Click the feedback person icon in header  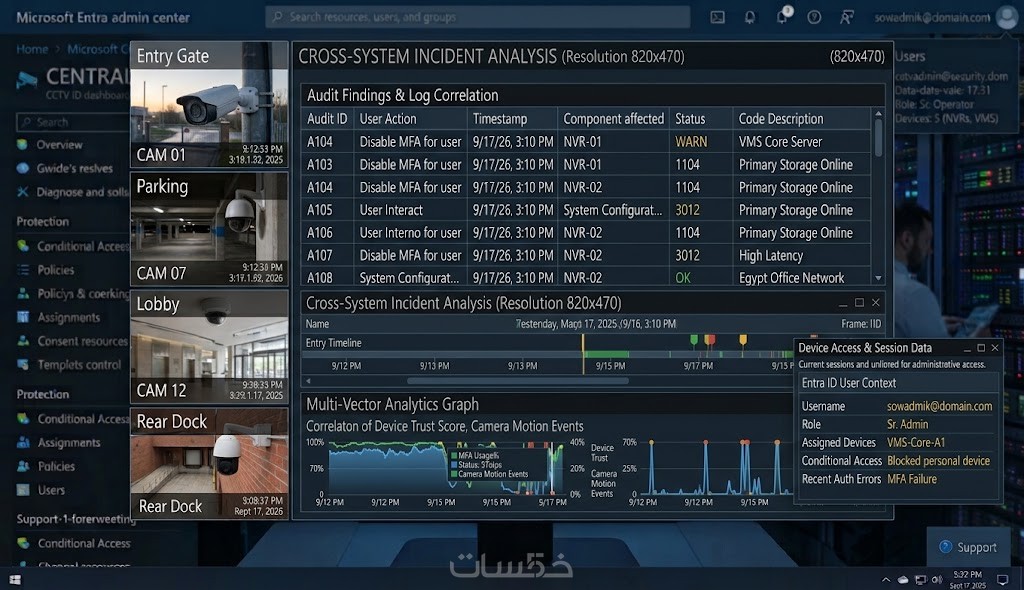coord(846,18)
